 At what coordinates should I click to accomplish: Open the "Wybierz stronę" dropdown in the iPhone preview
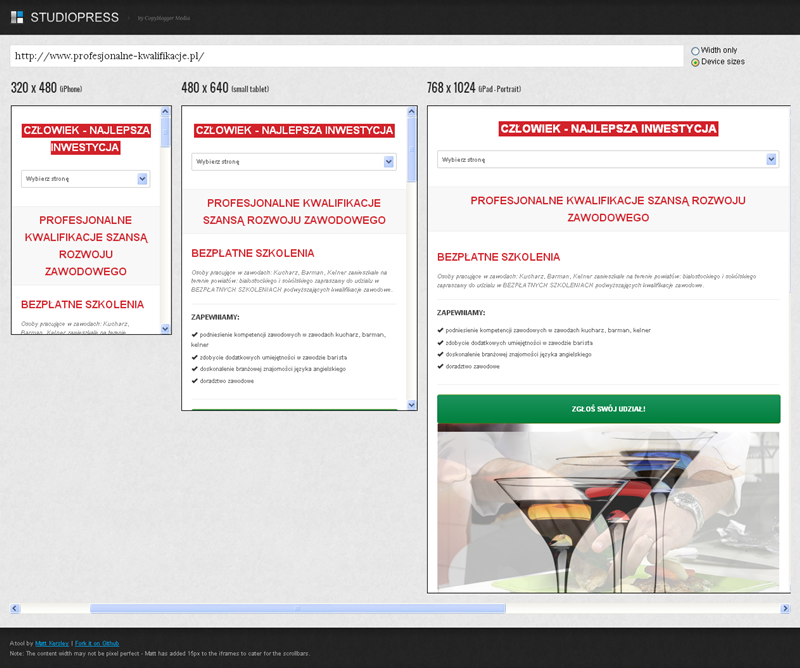pyautogui.click(x=85, y=179)
